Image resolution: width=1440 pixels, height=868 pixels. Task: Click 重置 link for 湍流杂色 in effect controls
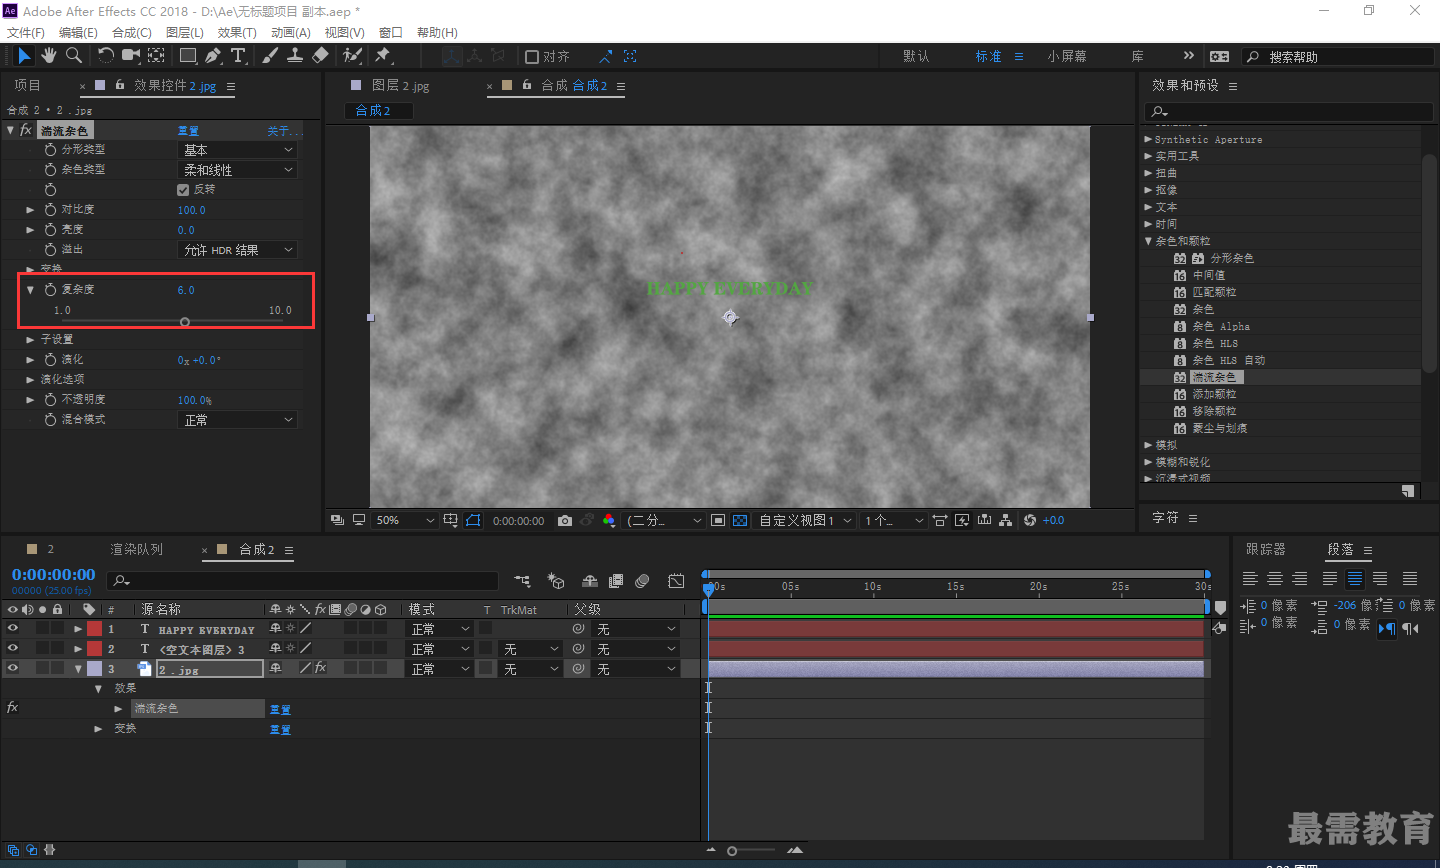[x=188, y=131]
